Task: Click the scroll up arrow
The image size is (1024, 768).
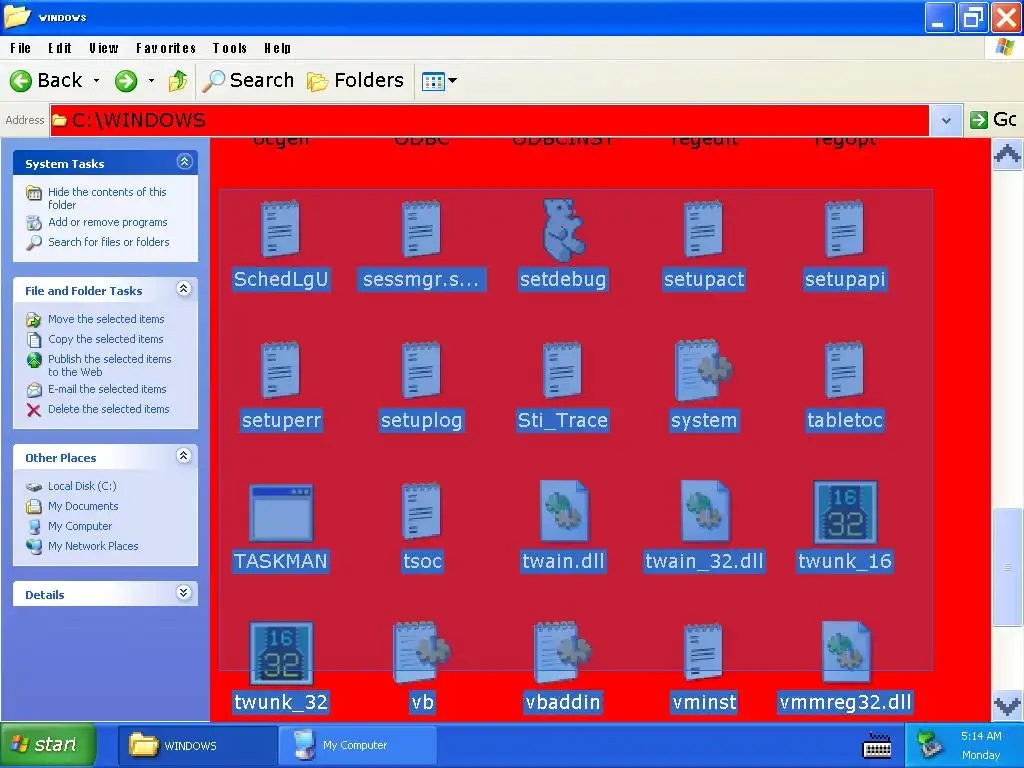Action: tap(1007, 155)
